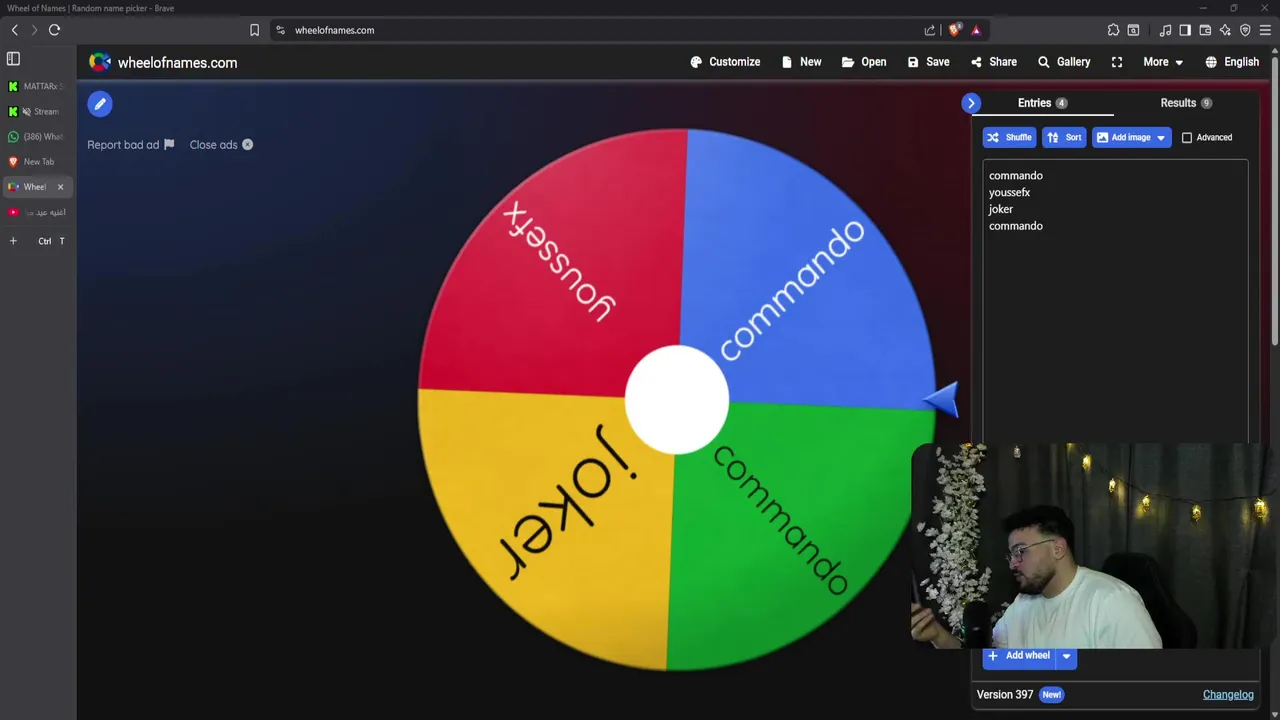Screen dimensions: 1280x720
Task: Click the Report bad ad link
Action: point(131,145)
